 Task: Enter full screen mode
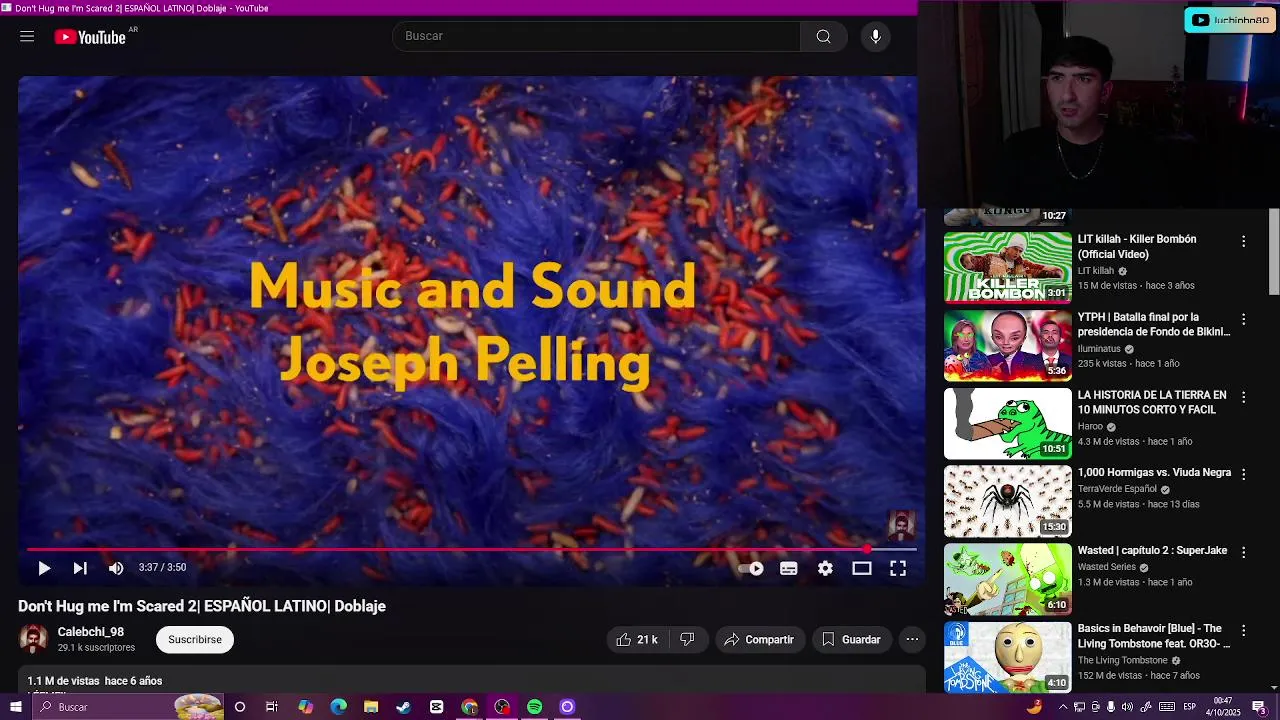pos(898,568)
